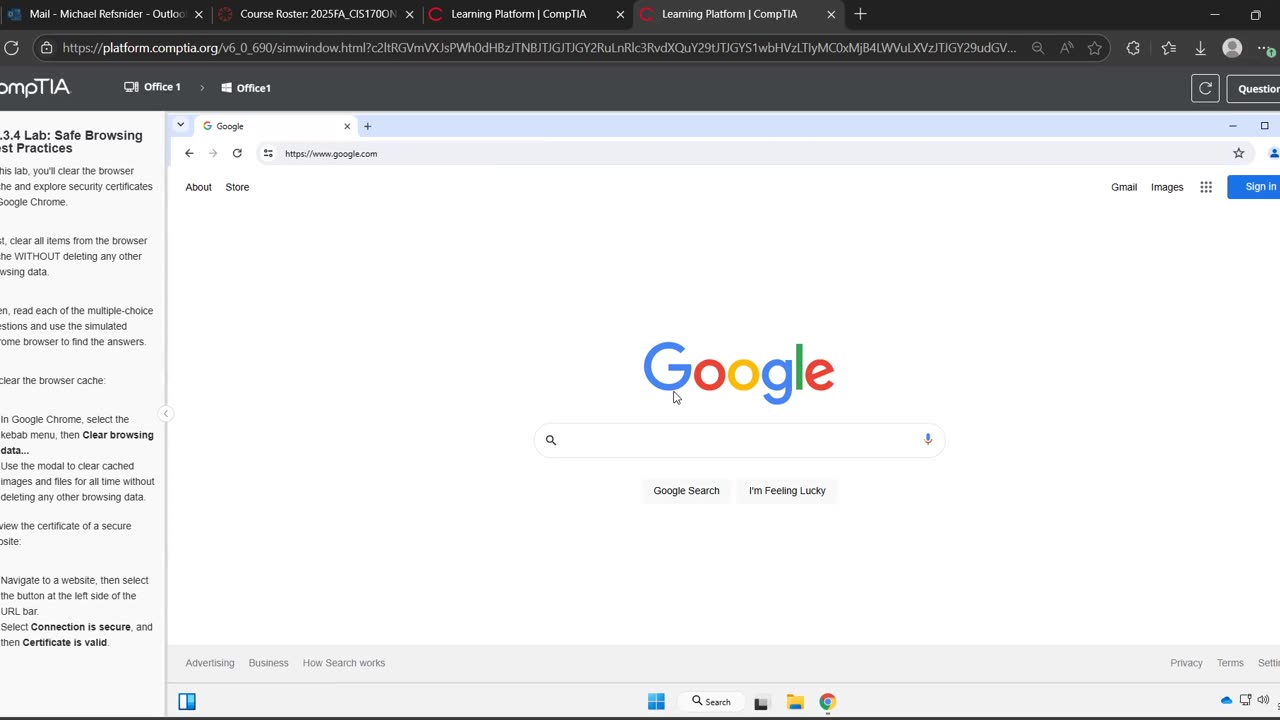The width and height of the screenshot is (1280, 720).
Task: Open a new Edge tab
Action: [860, 14]
